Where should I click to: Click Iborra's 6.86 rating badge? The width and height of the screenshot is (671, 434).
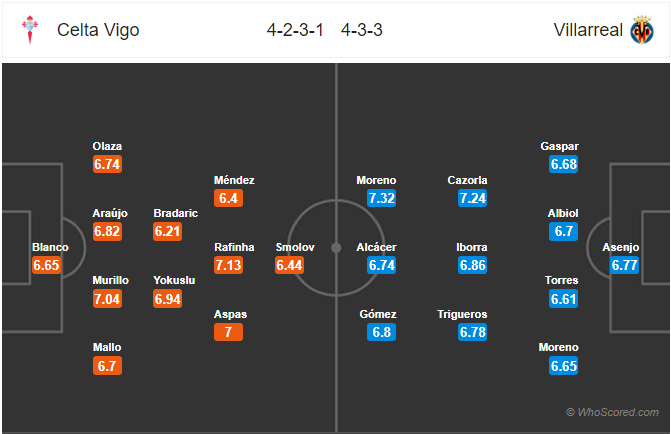point(472,265)
